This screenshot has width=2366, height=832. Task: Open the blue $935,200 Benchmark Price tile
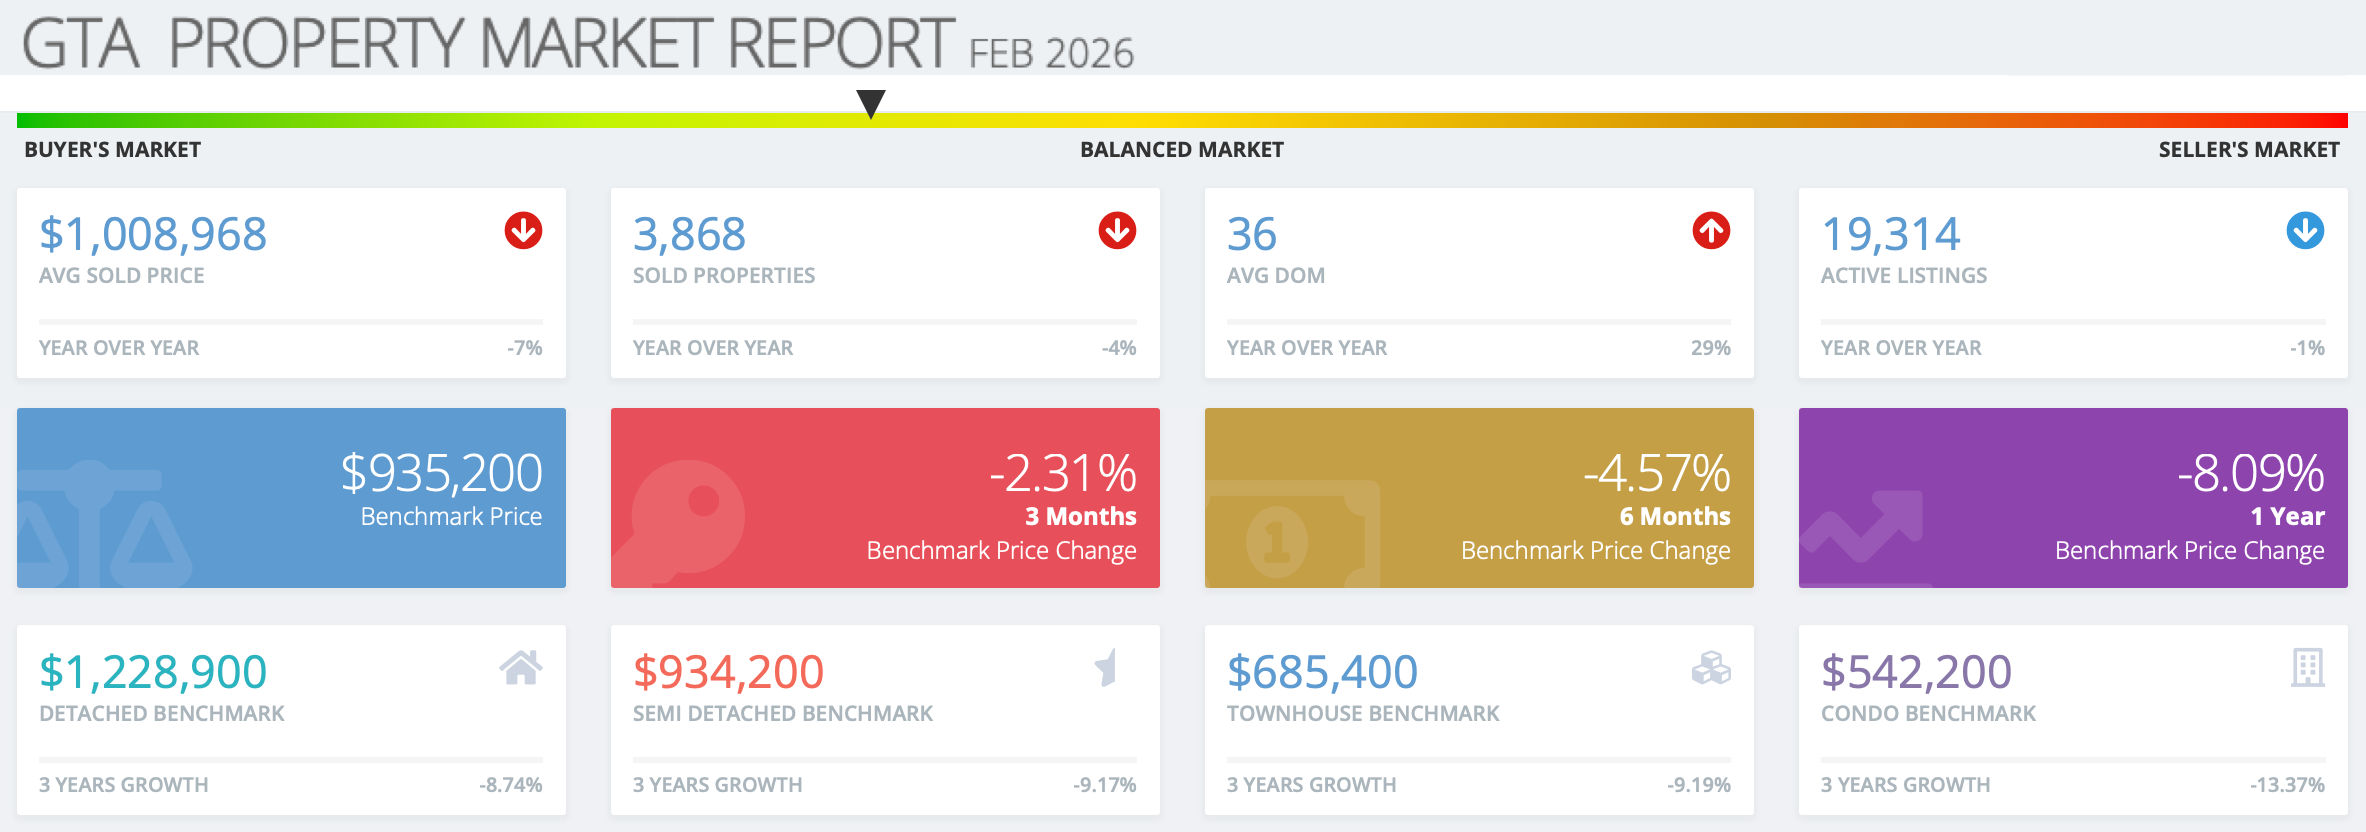click(291, 498)
